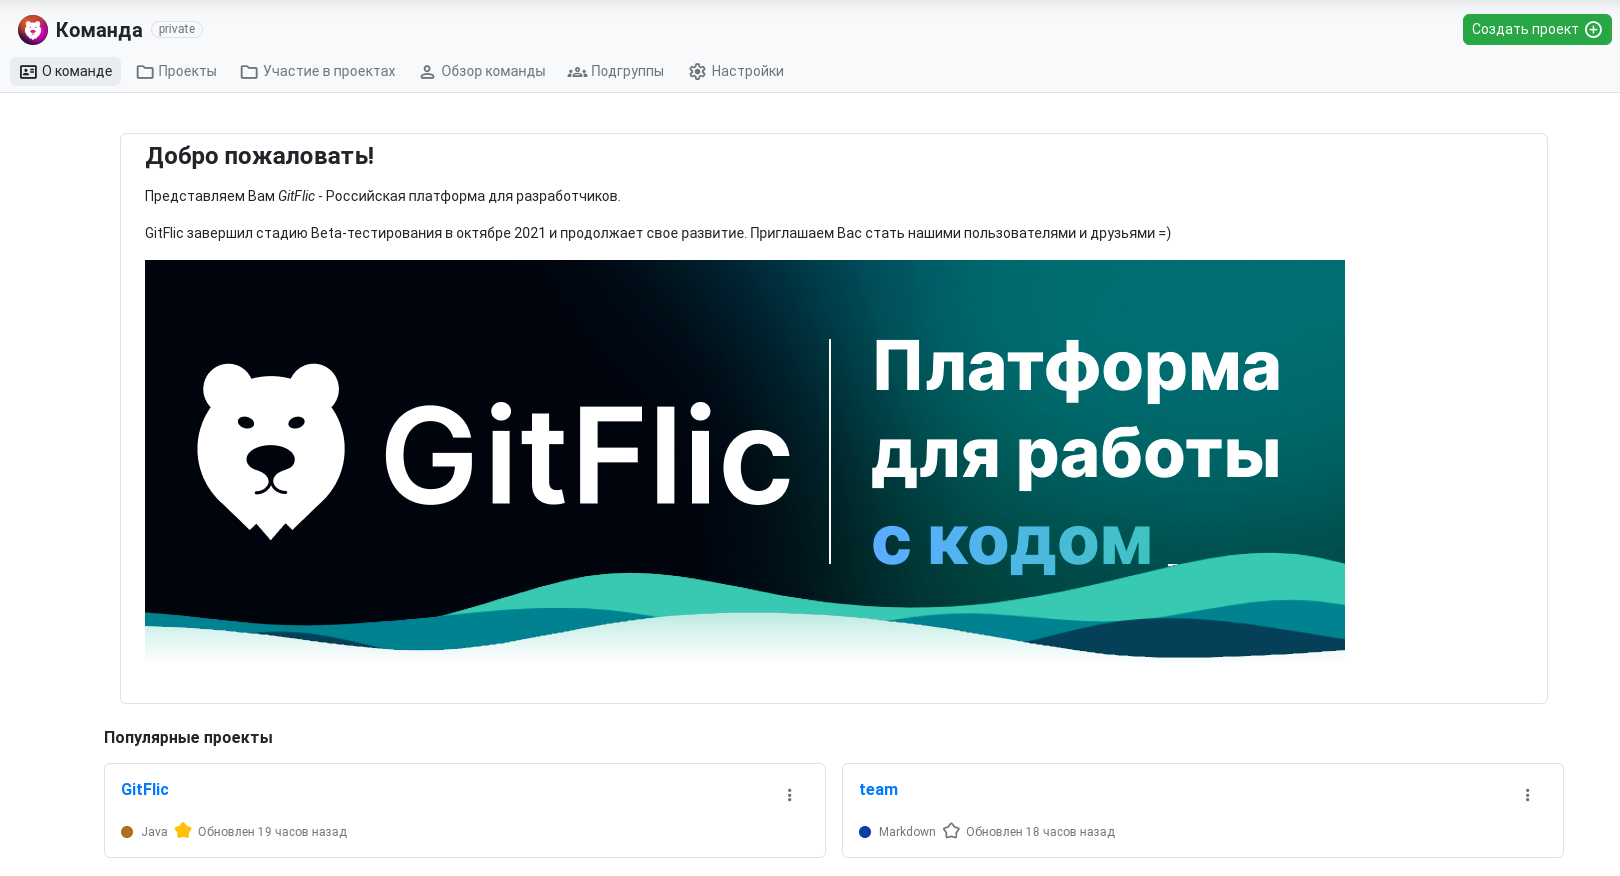Screen dimensions: 1620x876
Task: Click the Добро пожаловать! heading
Action: pos(260,156)
